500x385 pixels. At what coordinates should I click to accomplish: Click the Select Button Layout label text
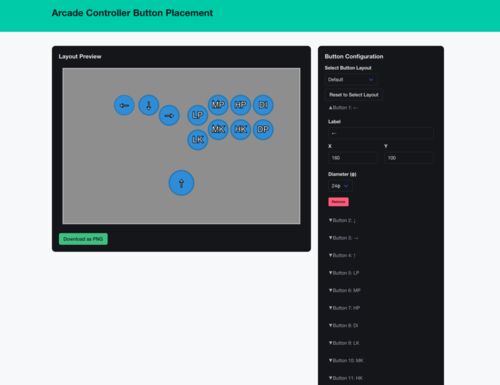tap(348, 68)
